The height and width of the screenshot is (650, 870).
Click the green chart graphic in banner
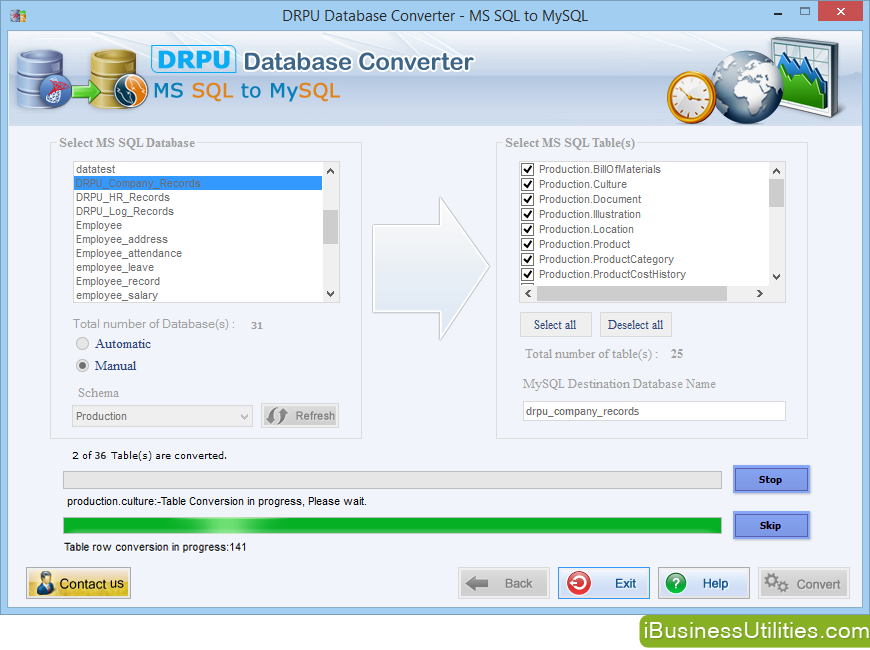pos(808,77)
